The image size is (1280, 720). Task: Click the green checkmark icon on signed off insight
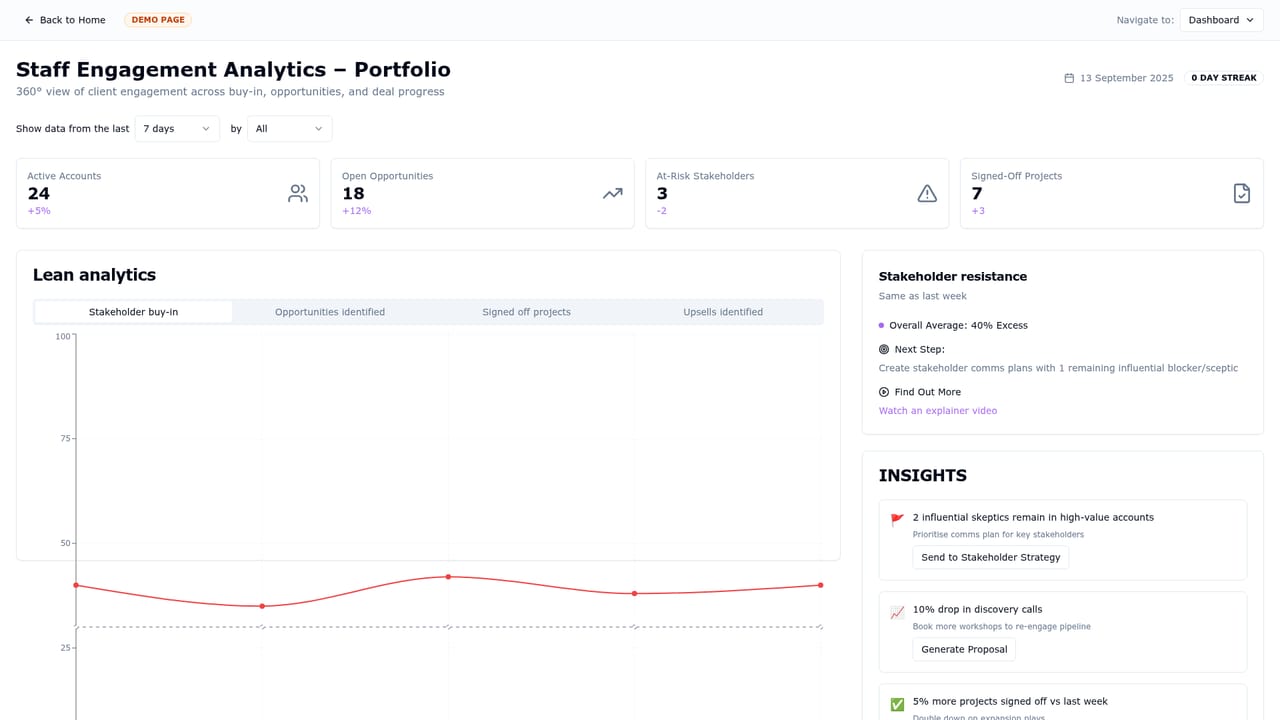pos(897,704)
